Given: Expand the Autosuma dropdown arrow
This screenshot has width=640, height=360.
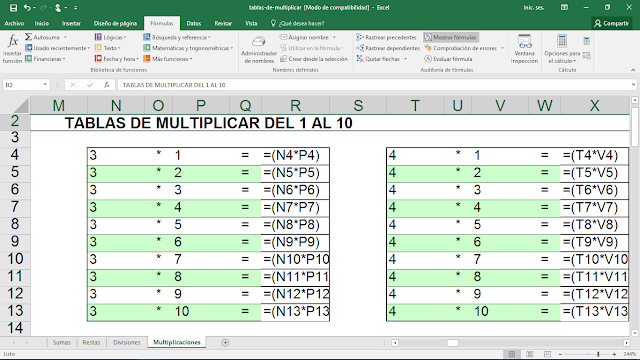Looking at the screenshot, I should [65, 38].
